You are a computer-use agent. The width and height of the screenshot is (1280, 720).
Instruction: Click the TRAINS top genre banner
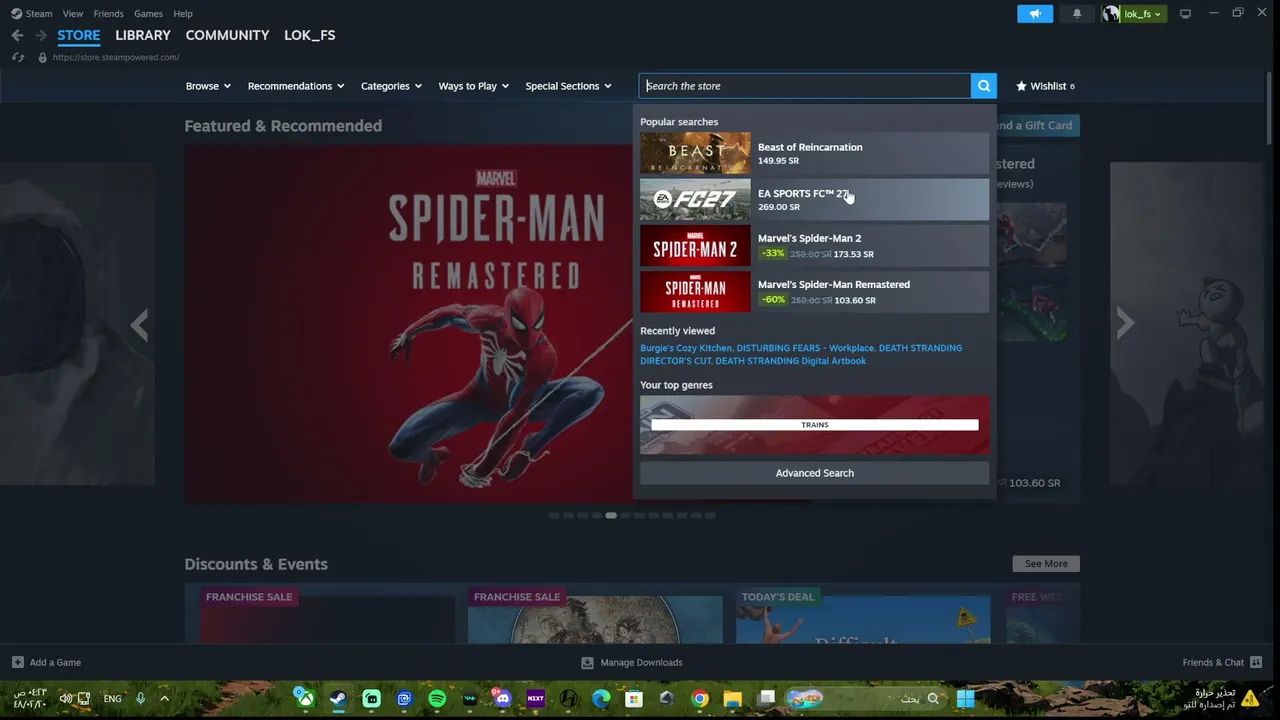pyautogui.click(x=815, y=425)
